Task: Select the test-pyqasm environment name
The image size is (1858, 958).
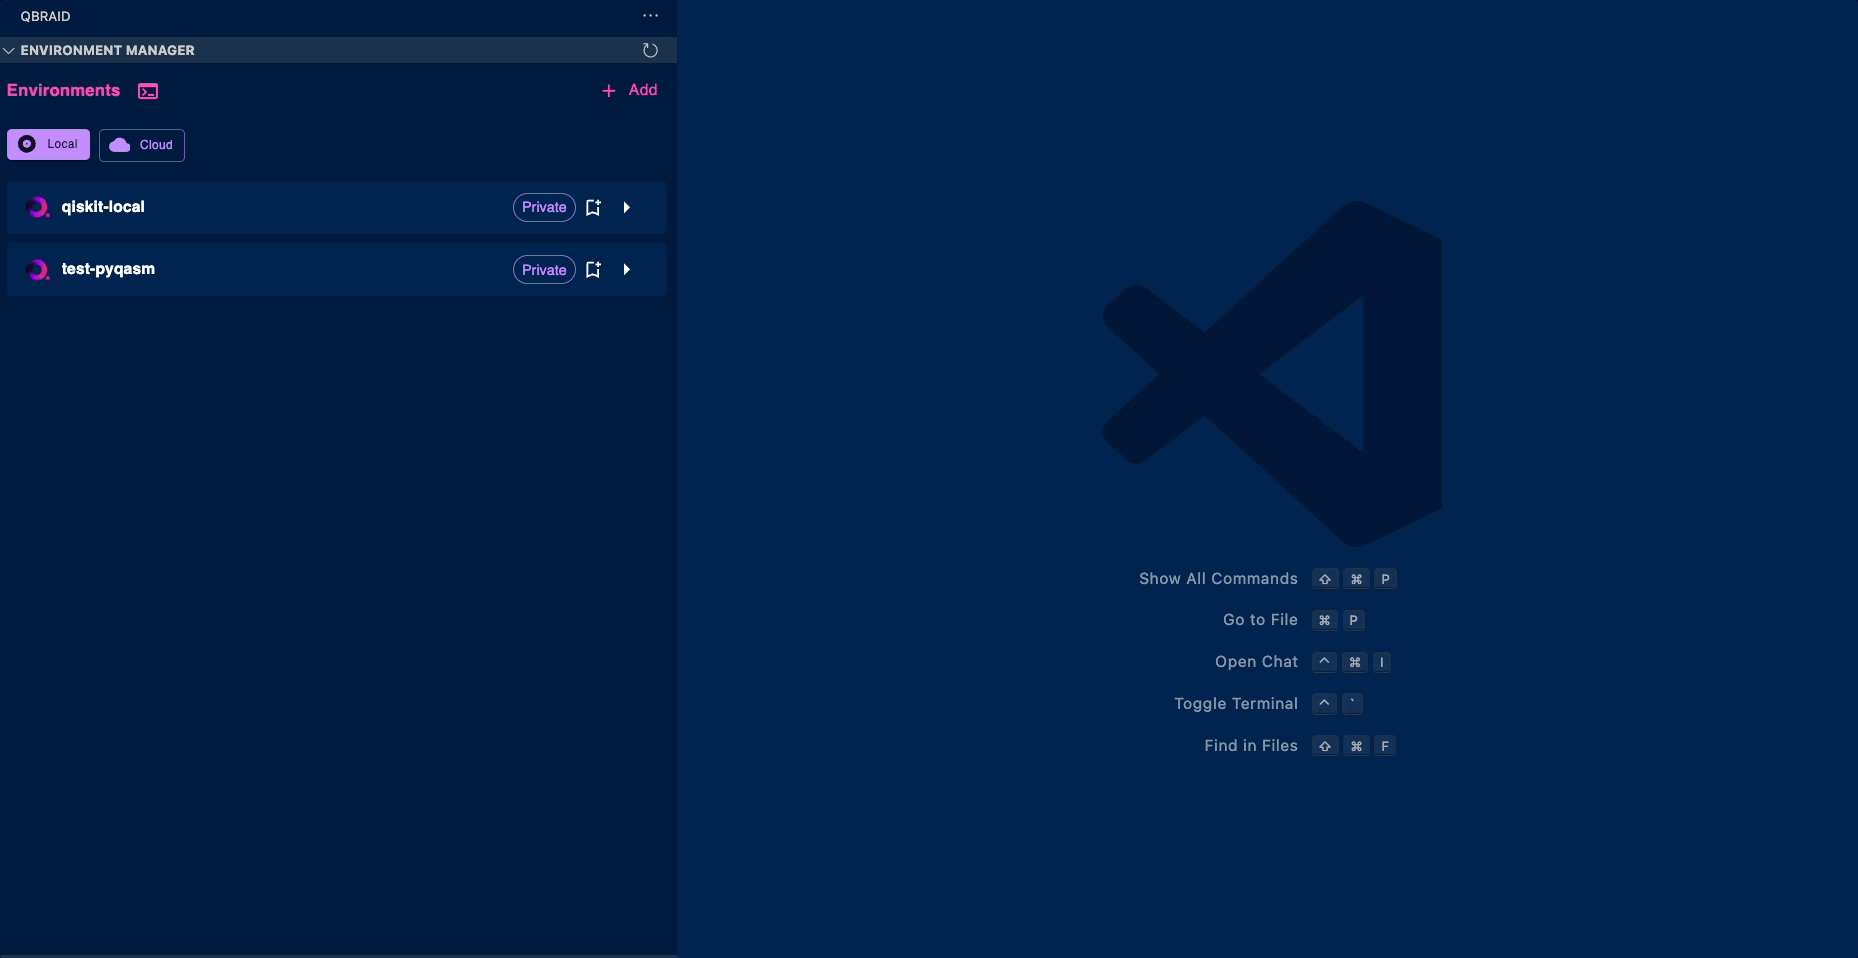Action: 108,269
